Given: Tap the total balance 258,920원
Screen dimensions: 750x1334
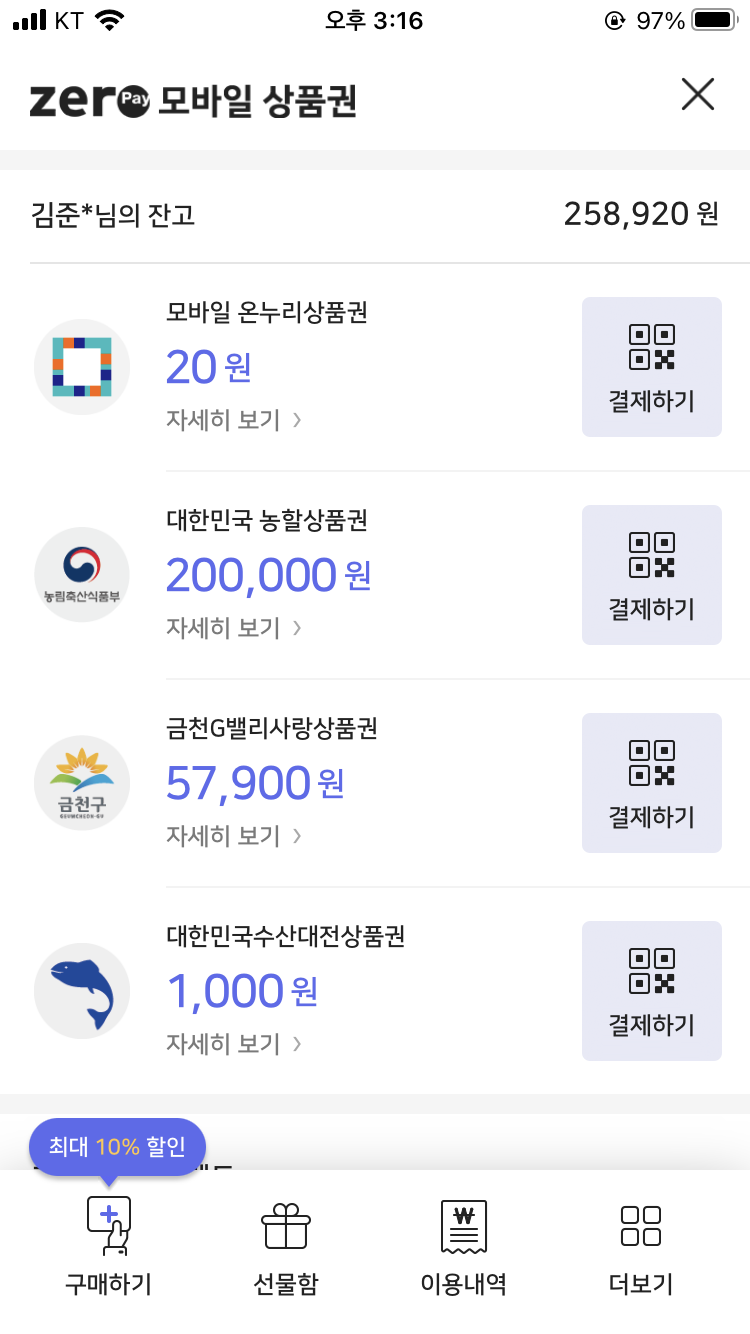Looking at the screenshot, I should (641, 214).
